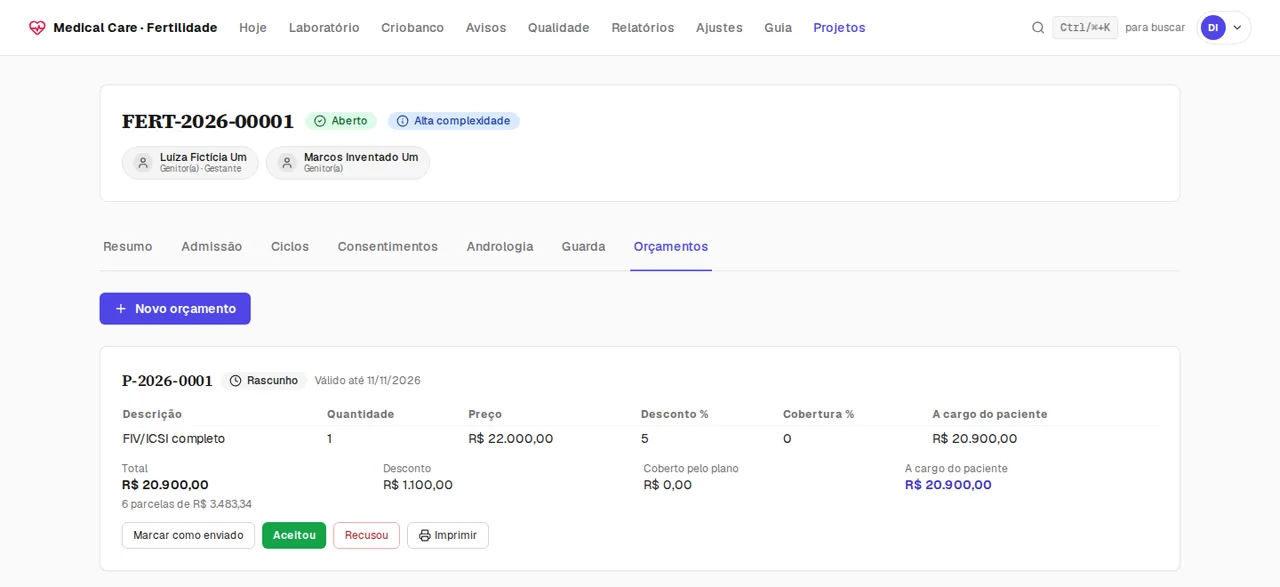Click the DI user avatar
Viewport: 1280px width, 587px height.
(x=1213, y=28)
